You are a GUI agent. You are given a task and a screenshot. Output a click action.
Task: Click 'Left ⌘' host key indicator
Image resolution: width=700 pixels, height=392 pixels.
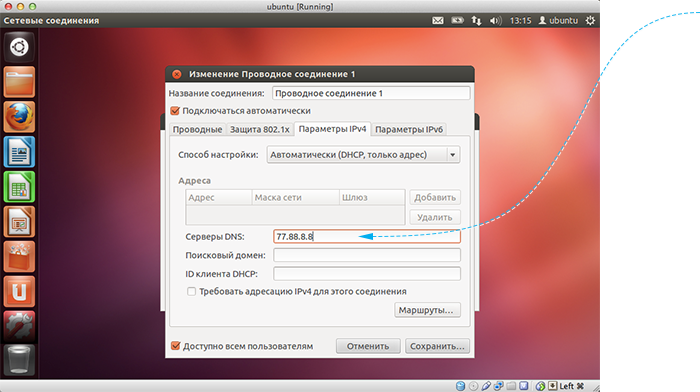point(572,386)
